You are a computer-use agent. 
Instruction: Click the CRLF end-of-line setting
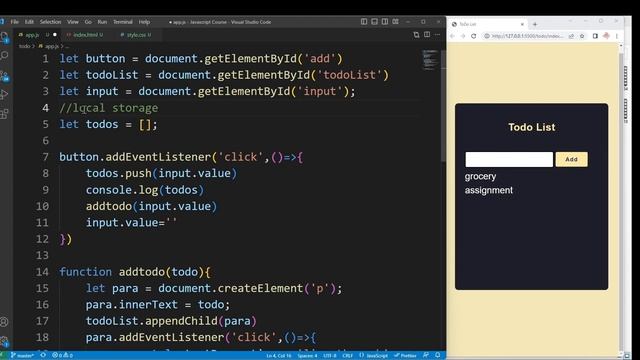point(348,356)
